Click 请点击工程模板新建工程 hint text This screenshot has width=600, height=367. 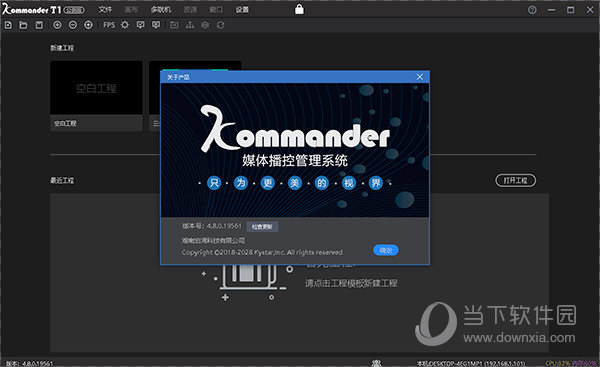pos(351,283)
